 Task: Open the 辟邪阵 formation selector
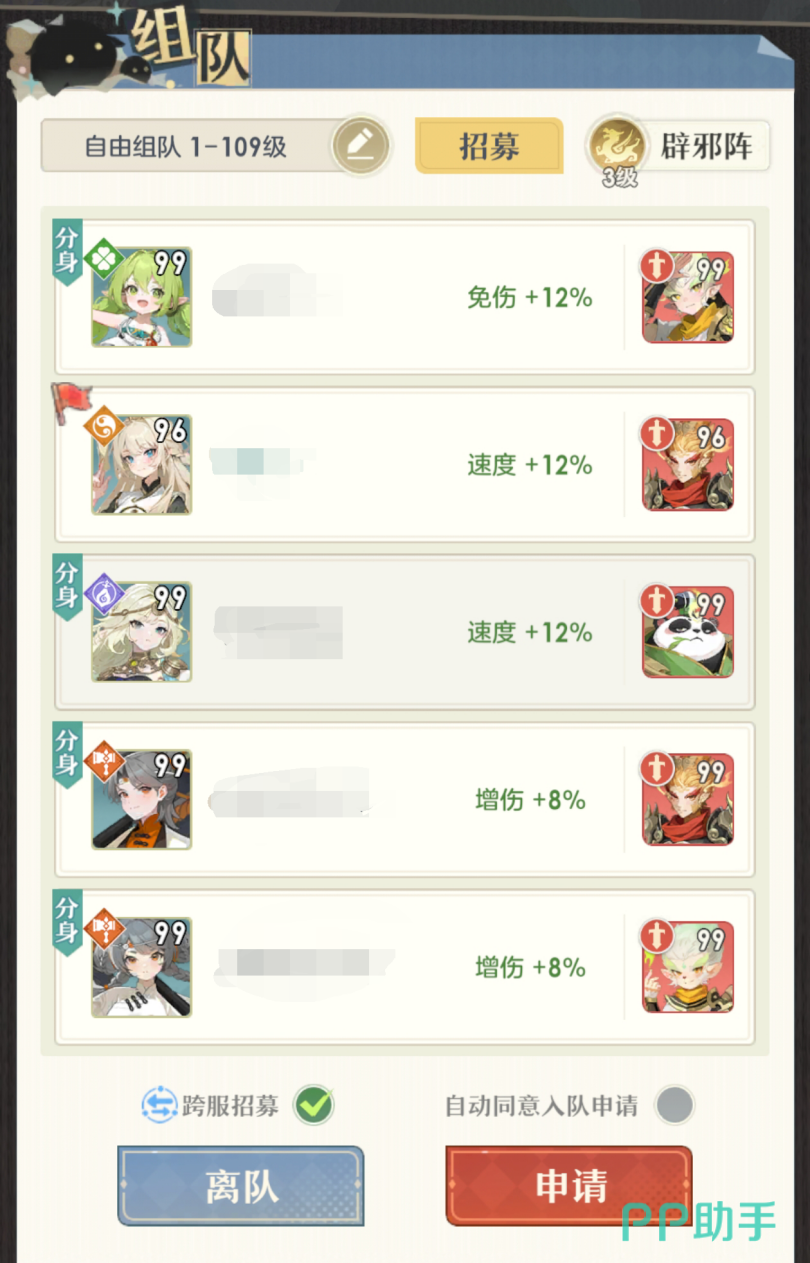pyautogui.click(x=679, y=148)
